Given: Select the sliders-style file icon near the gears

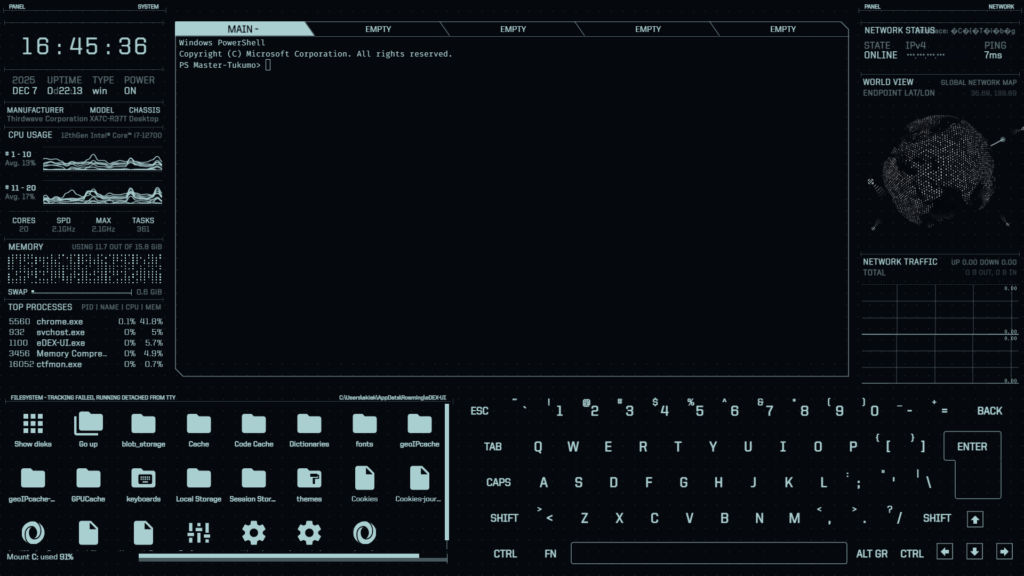Looking at the screenshot, I should click(198, 533).
